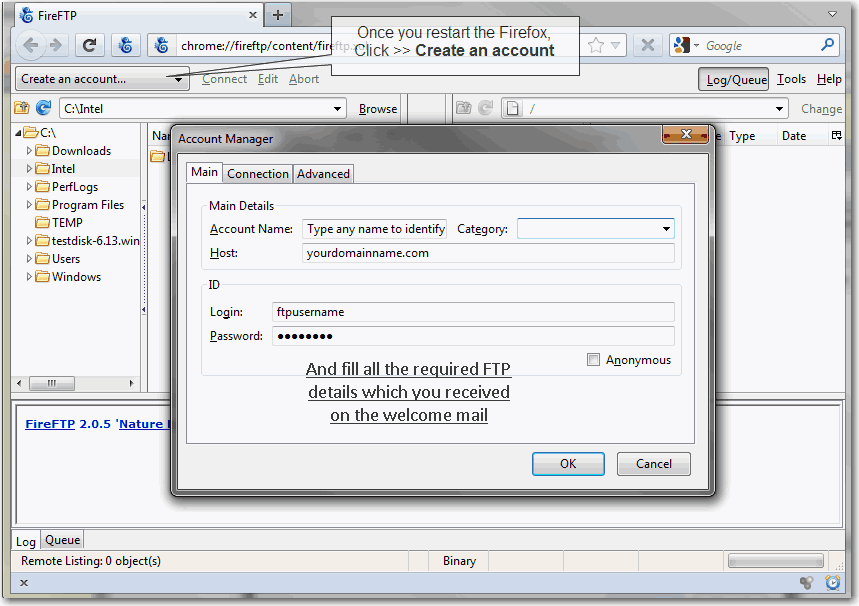Switch to the Advanced tab
The image size is (859, 606).
point(323,174)
